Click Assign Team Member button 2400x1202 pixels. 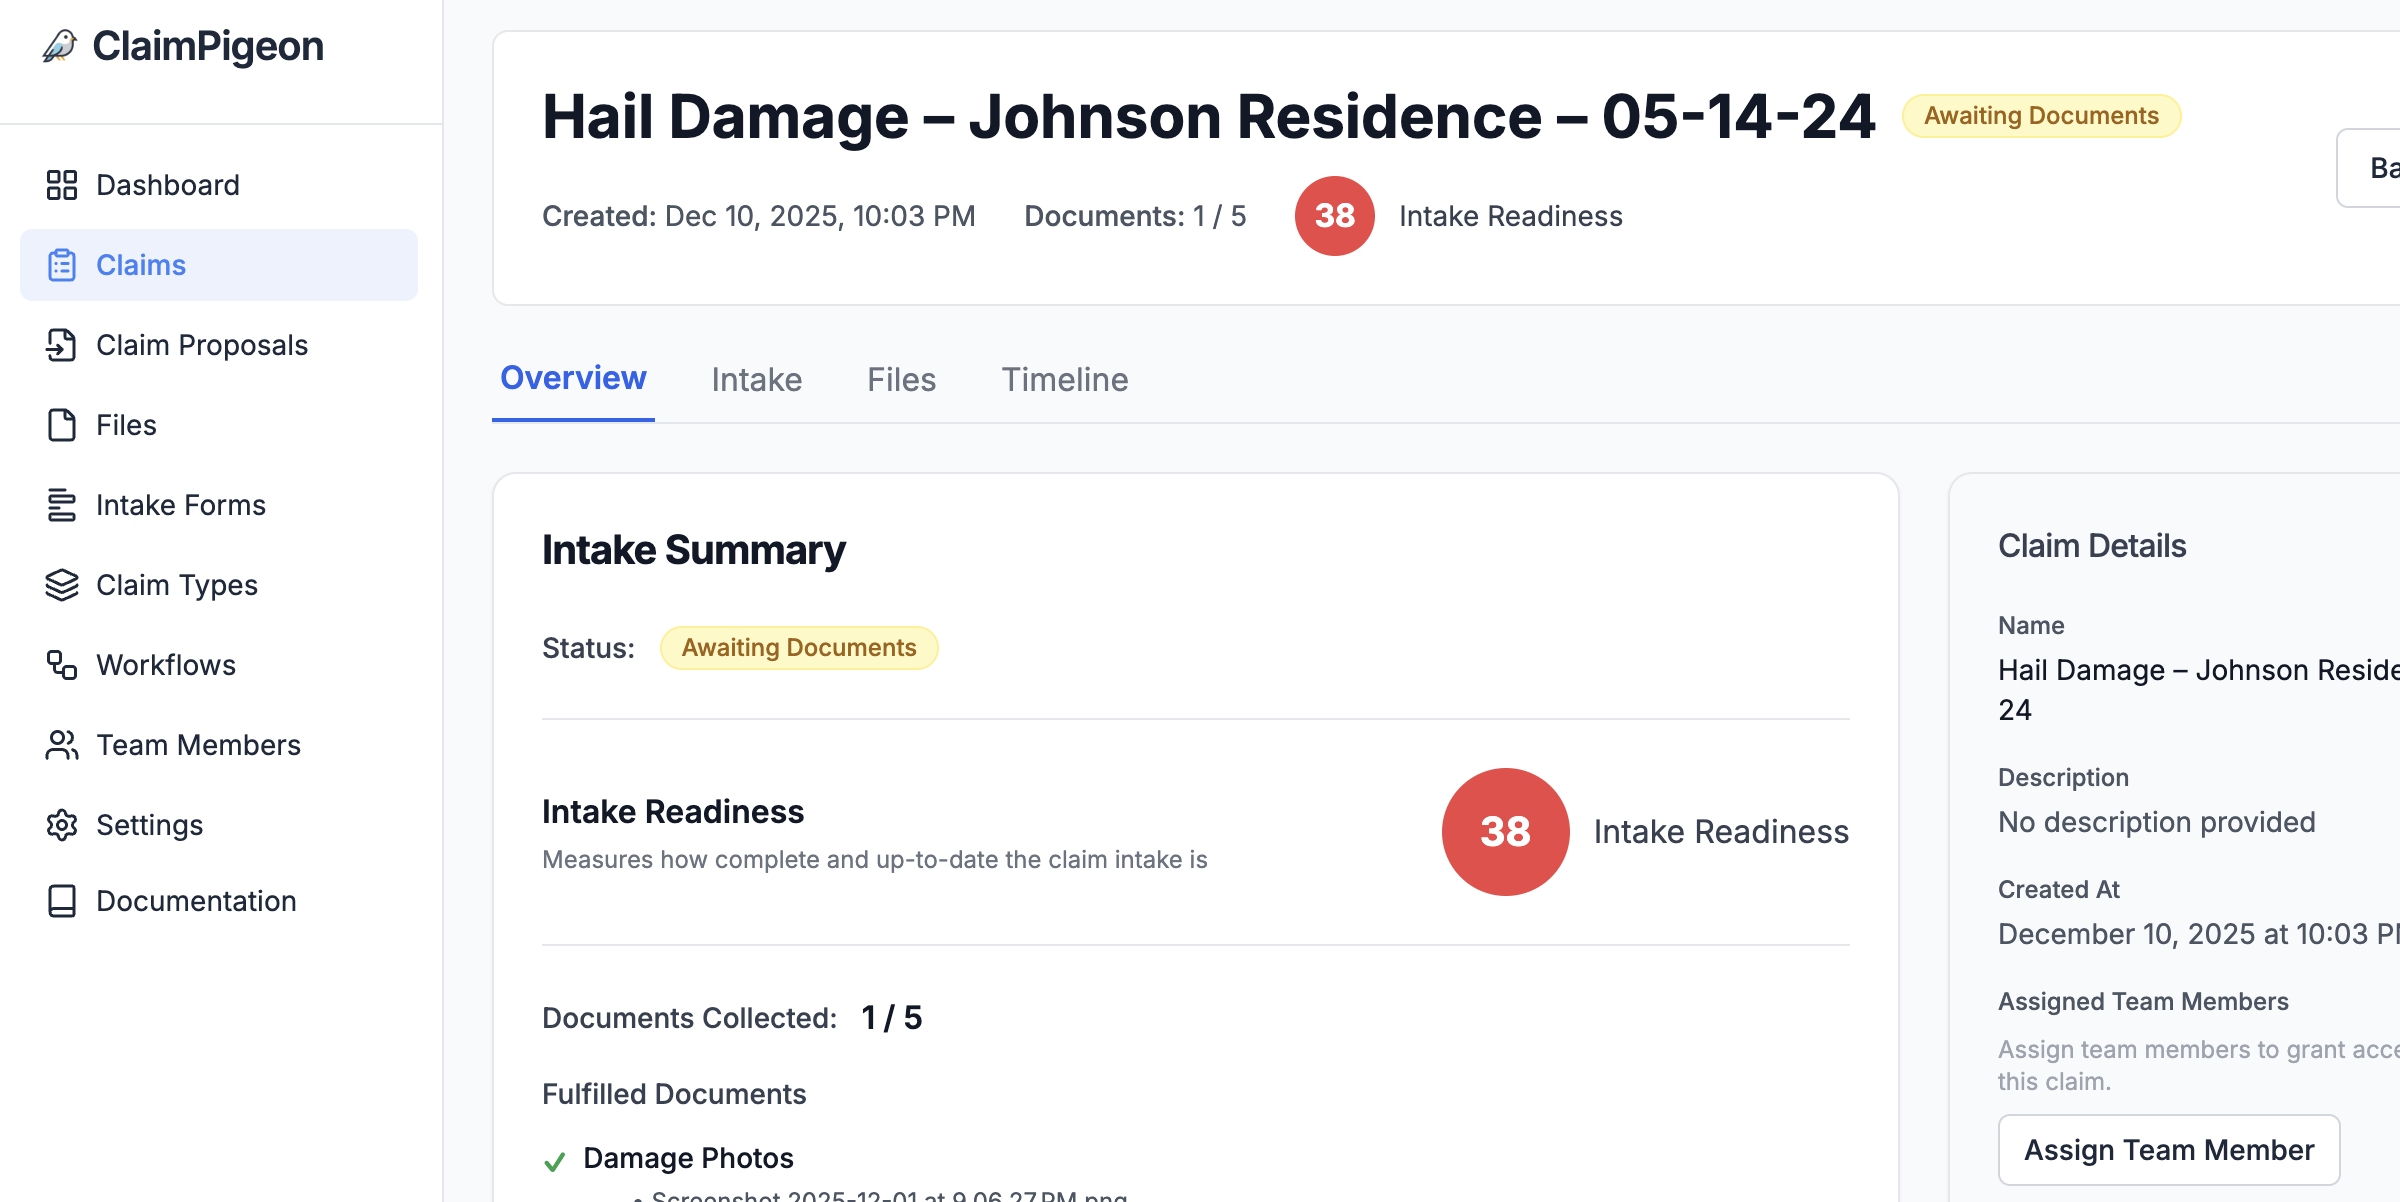[x=2168, y=1150]
